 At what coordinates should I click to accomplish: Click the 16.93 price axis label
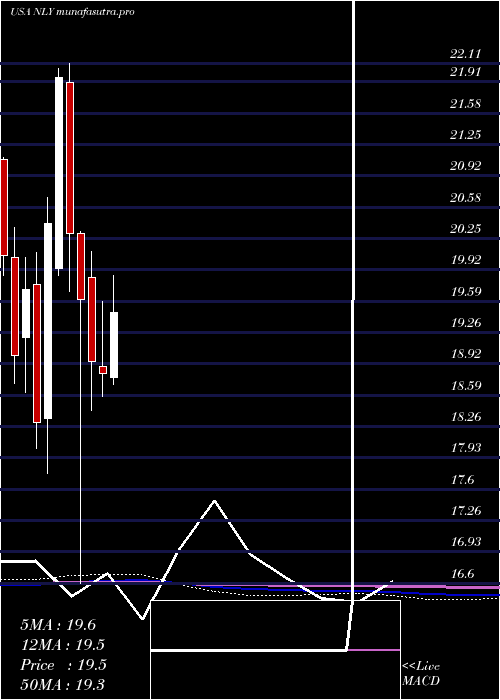pos(466,542)
